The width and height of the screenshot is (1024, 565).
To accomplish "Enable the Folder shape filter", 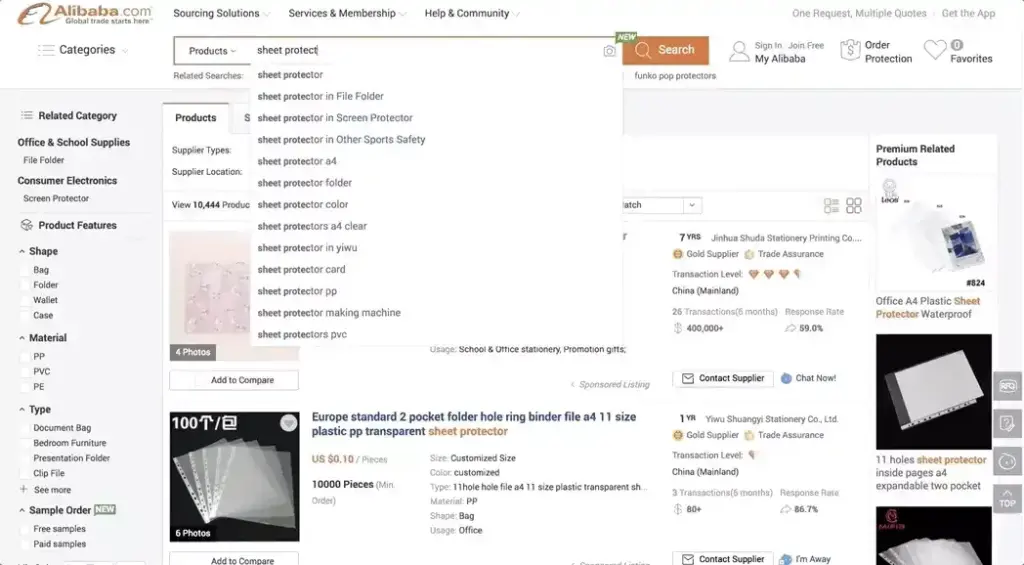I will coord(26,285).
